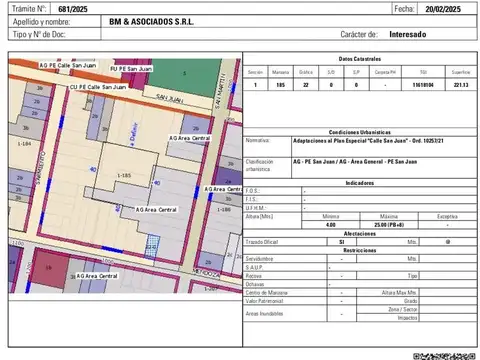The width and height of the screenshot is (480, 360).
Task: Click the 'F.O.S.:' label
Action: pos(252,191)
